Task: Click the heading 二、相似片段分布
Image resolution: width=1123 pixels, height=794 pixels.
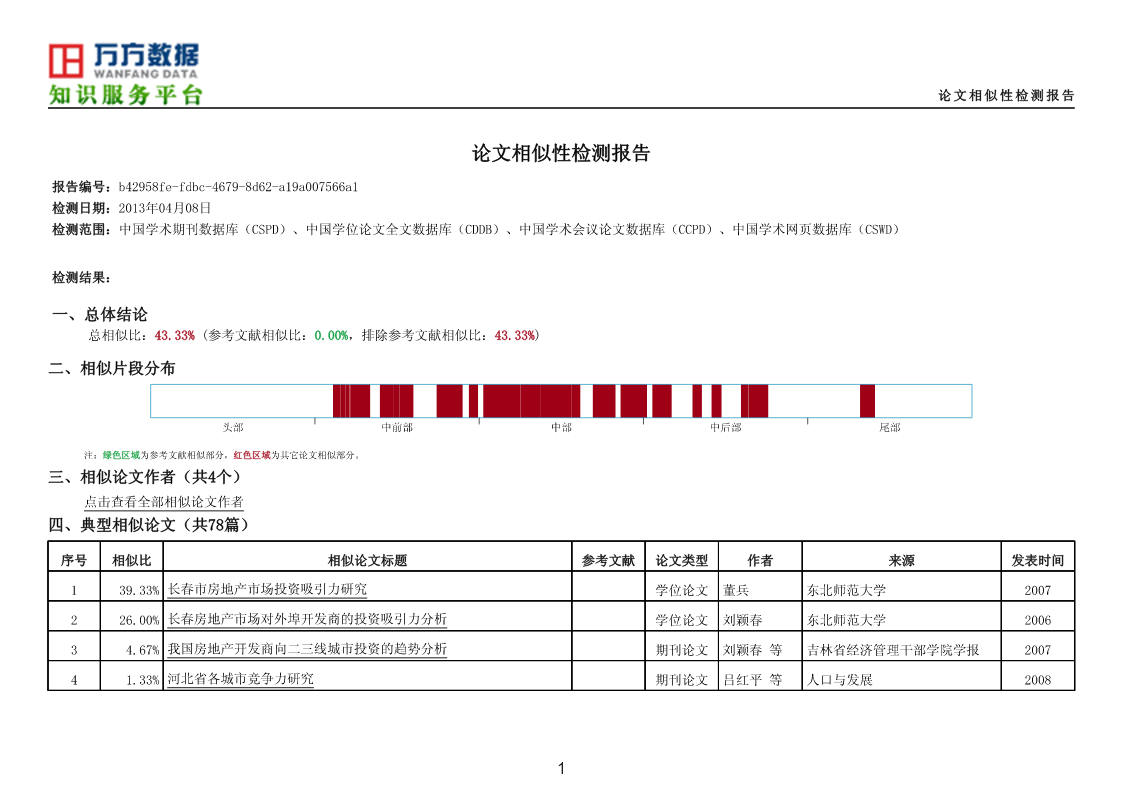Action: (112, 369)
